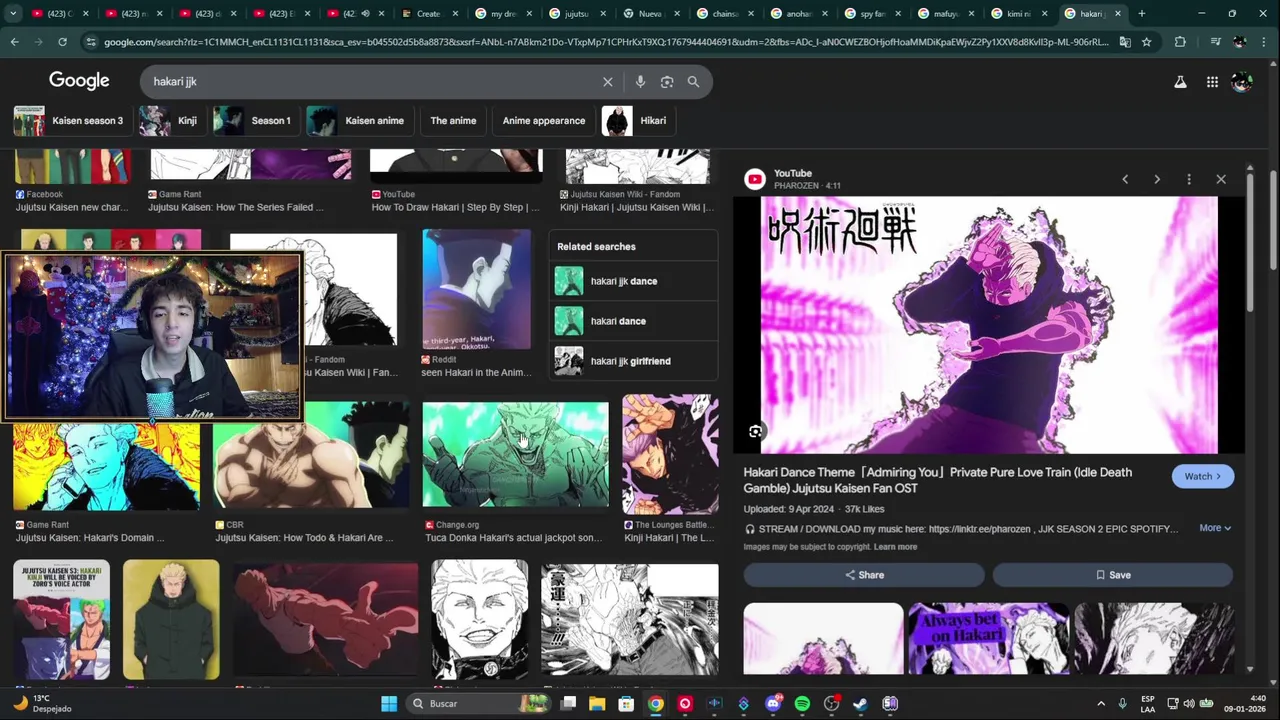Click the Share button
The image size is (1280, 720).
pos(864,575)
